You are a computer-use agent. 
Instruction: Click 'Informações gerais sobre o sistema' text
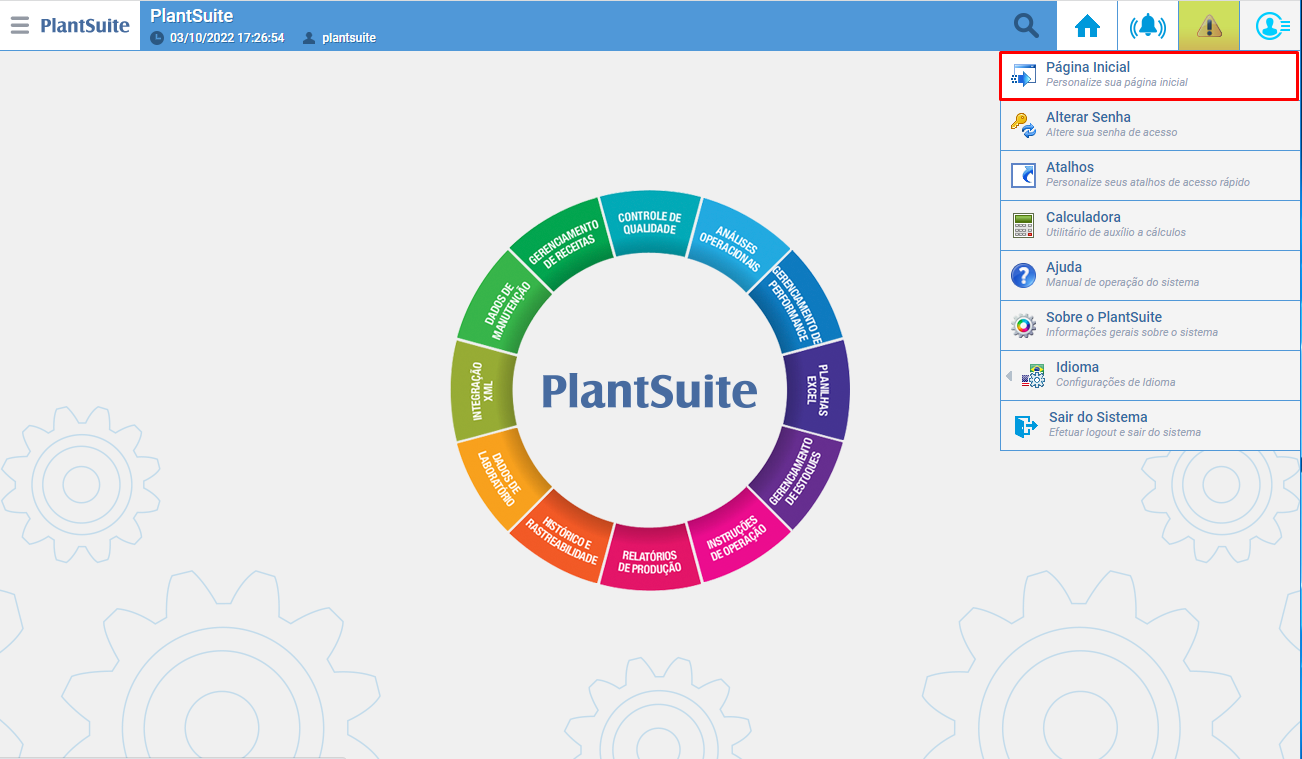coord(1132,332)
